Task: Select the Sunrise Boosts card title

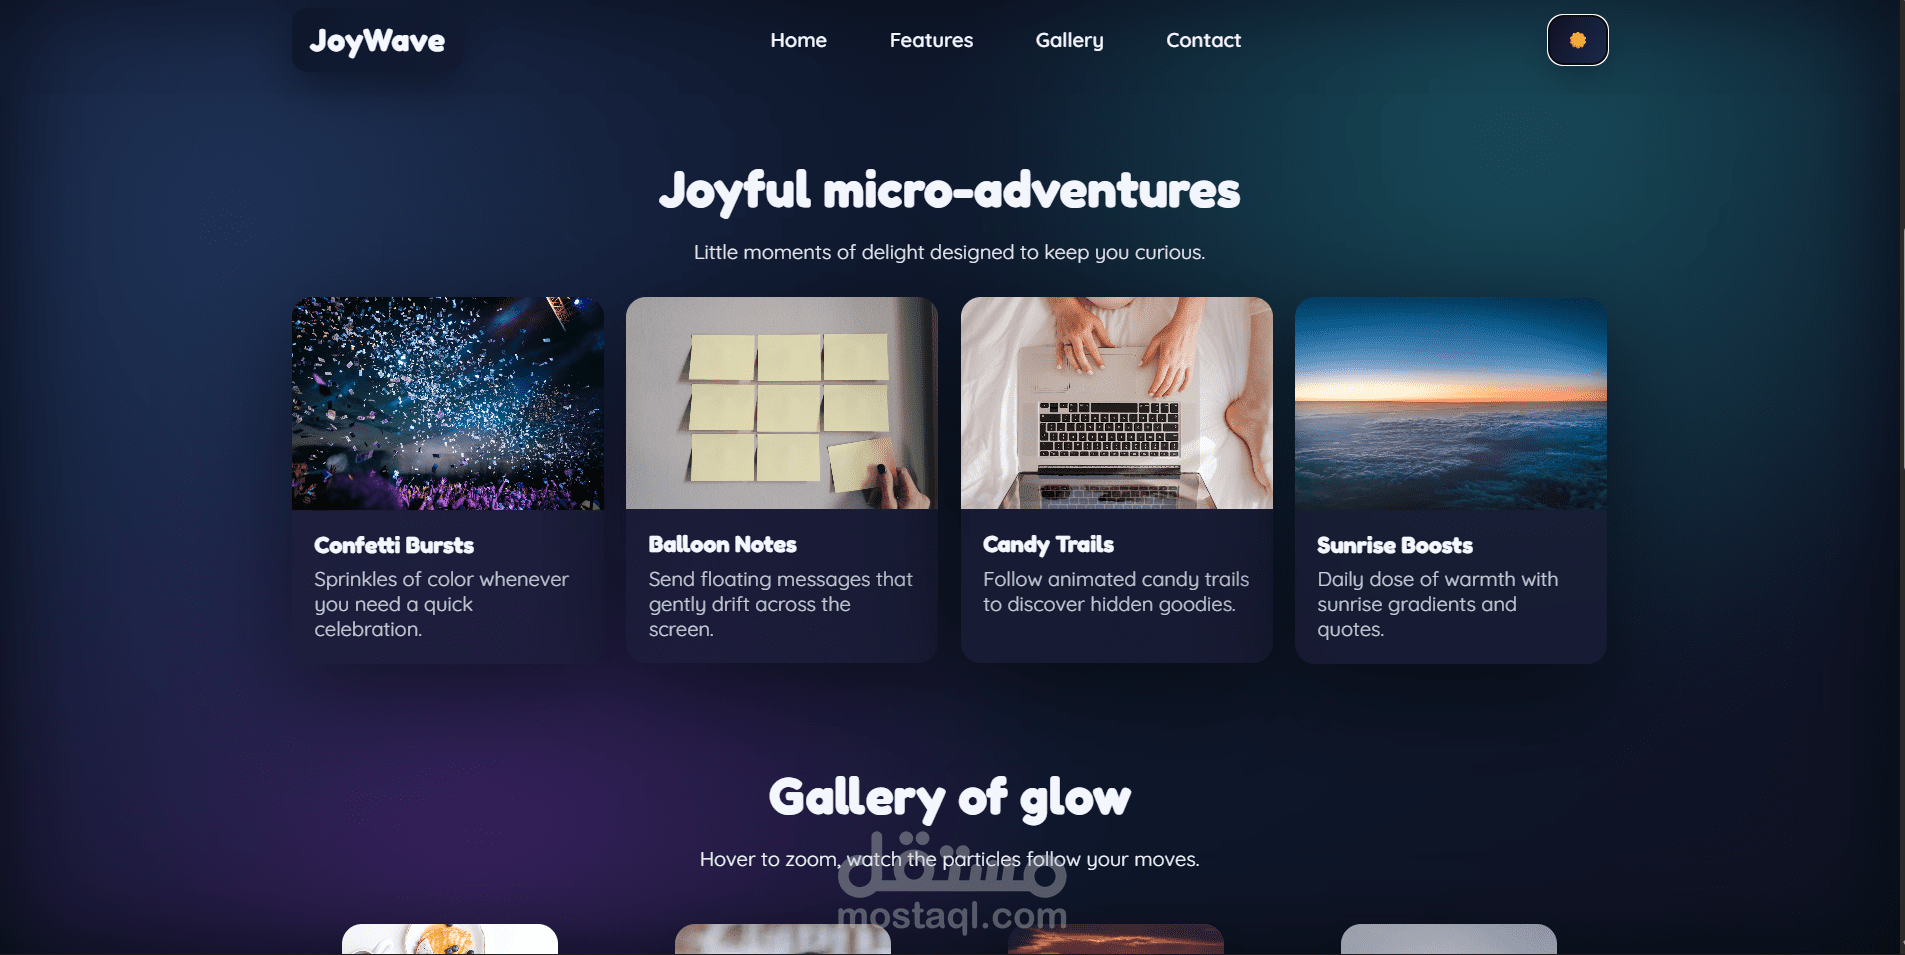Action: 1395,545
